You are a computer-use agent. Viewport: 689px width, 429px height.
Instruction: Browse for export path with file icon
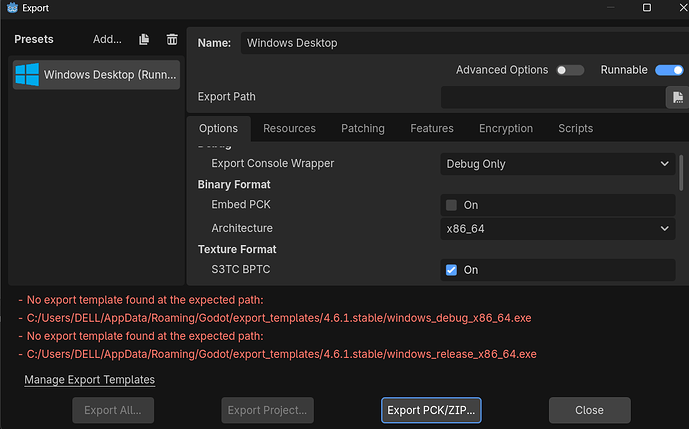pos(677,97)
